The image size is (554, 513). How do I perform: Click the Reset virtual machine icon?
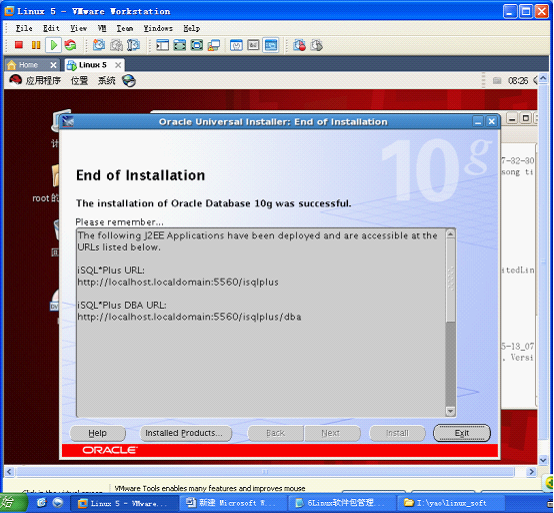70,45
